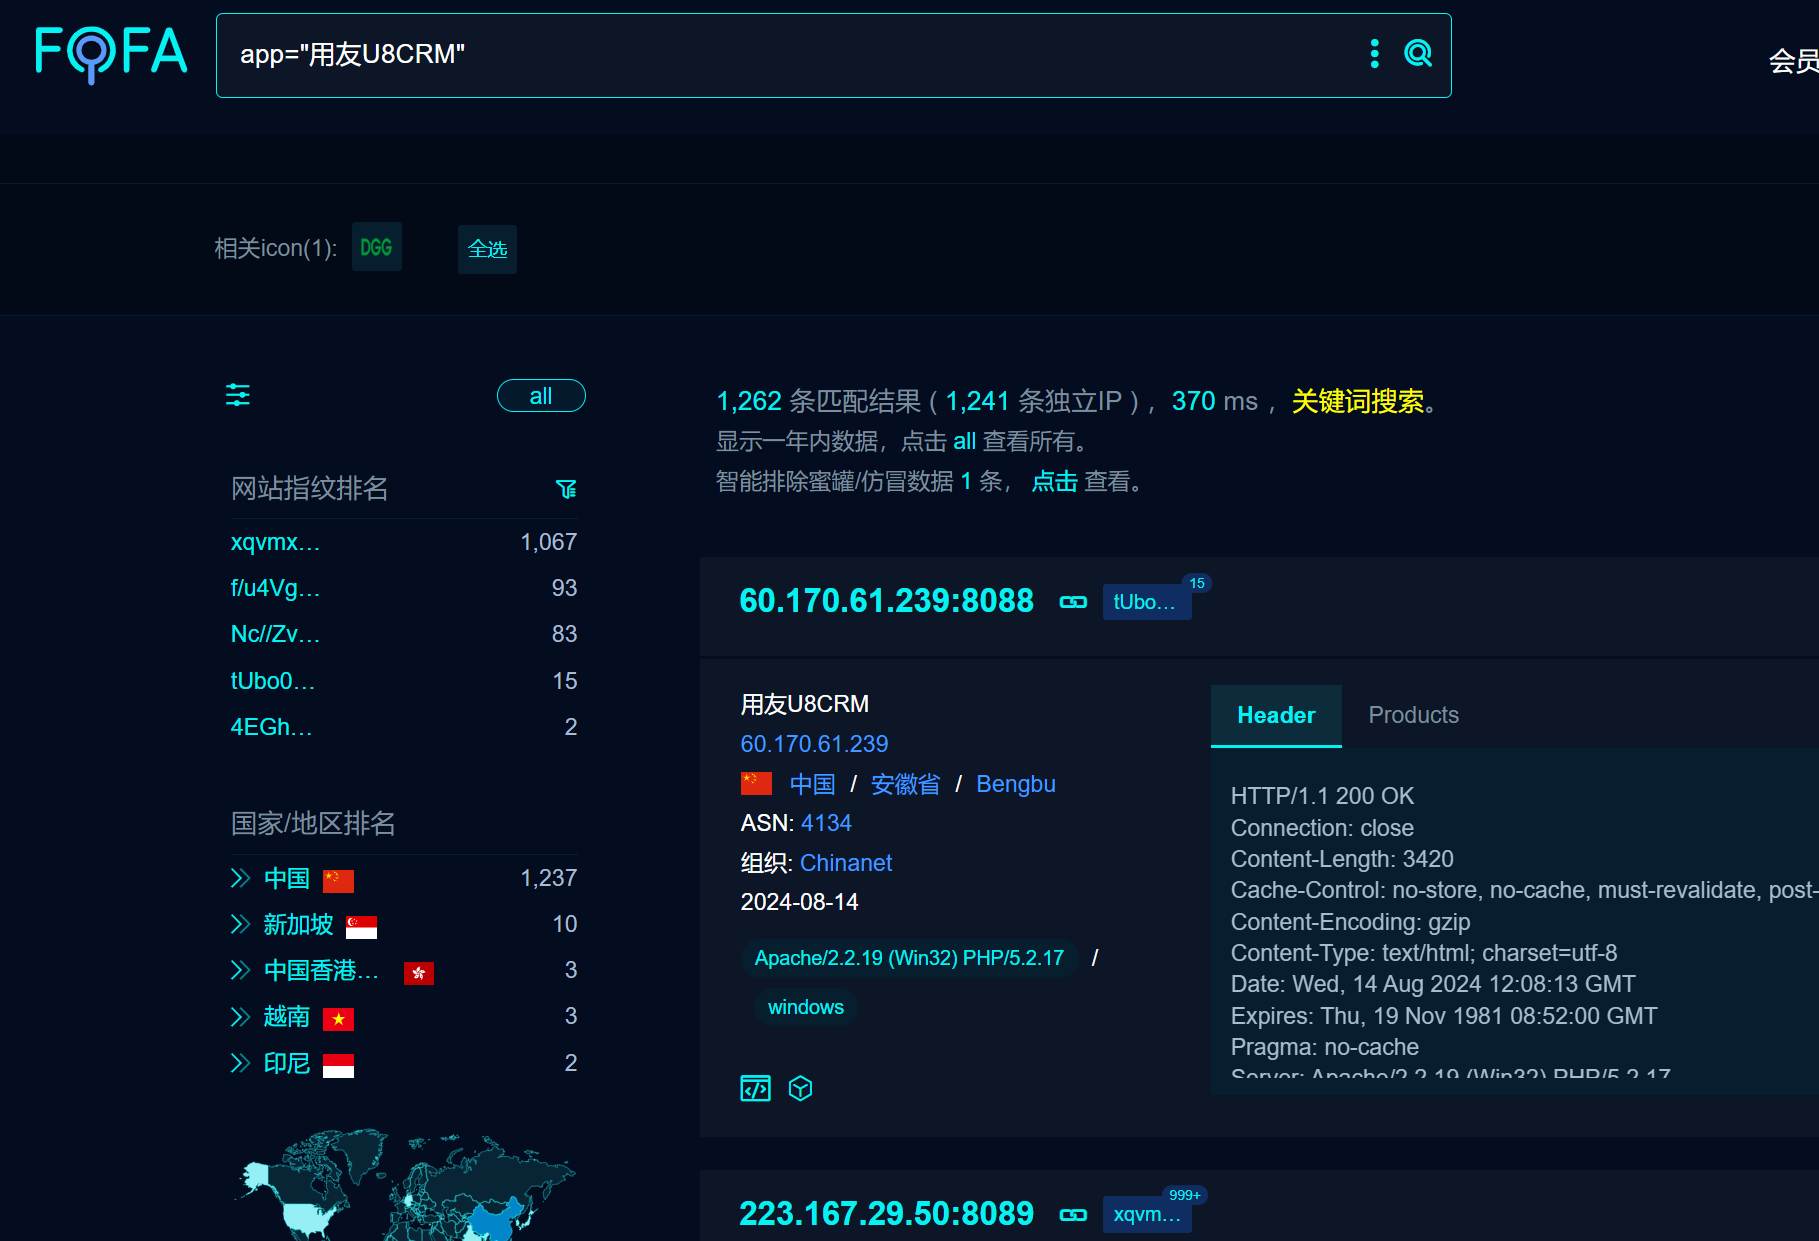Open the three-dot search options menu
The height and width of the screenshot is (1241, 1819).
coord(1375,54)
